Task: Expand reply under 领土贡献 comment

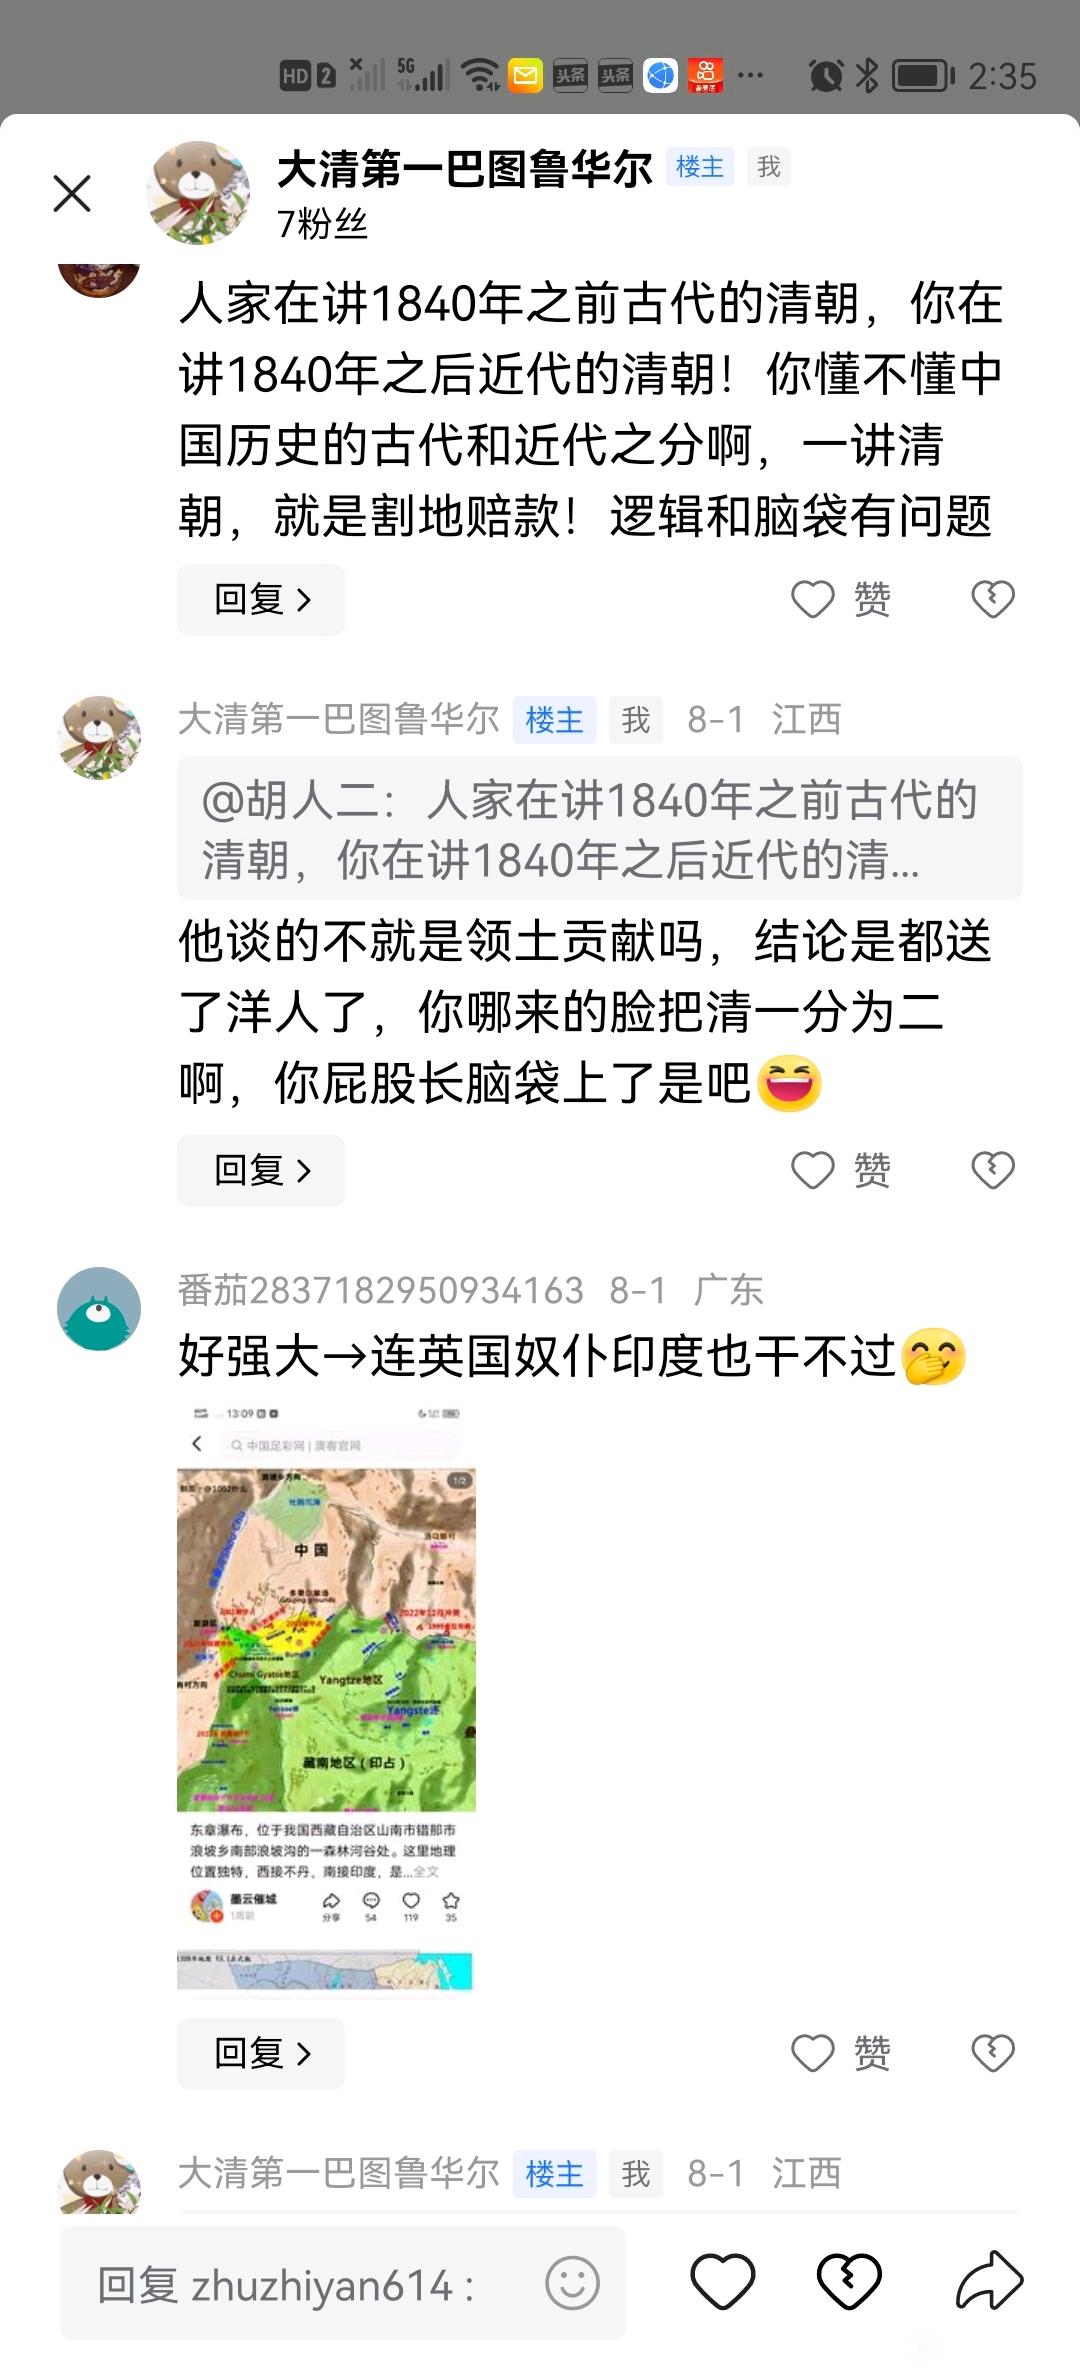Action: click(x=261, y=1170)
